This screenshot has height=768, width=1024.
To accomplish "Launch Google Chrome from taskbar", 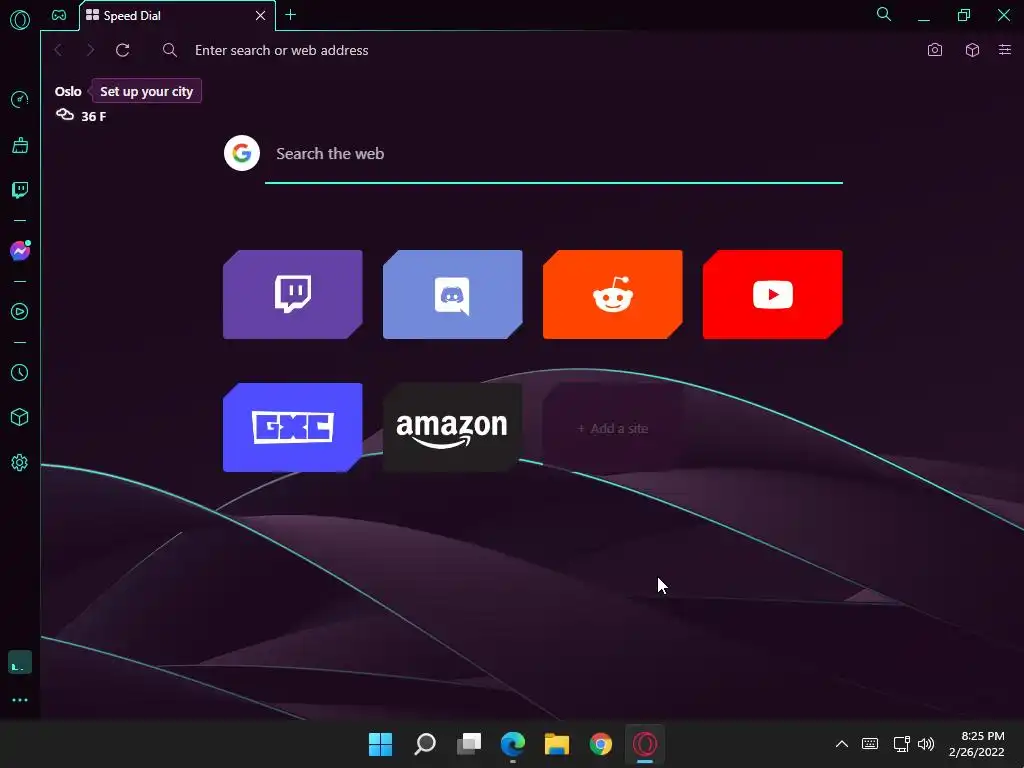I will pos(601,744).
